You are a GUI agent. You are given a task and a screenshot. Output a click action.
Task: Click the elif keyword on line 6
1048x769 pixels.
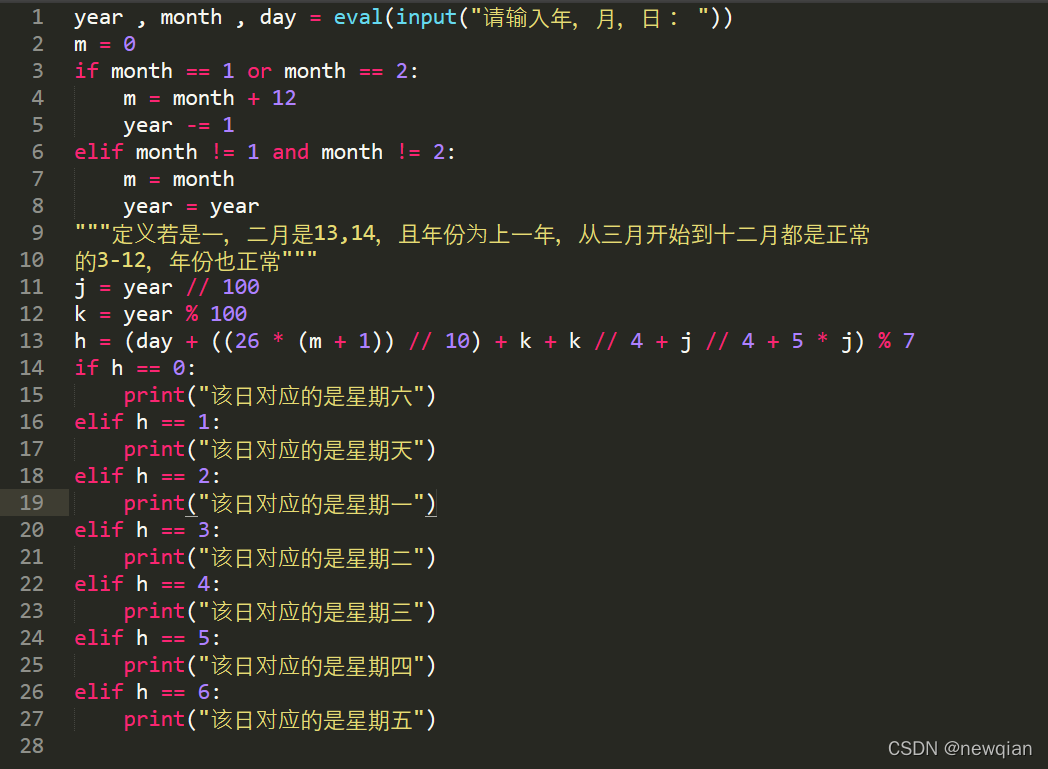(98, 151)
